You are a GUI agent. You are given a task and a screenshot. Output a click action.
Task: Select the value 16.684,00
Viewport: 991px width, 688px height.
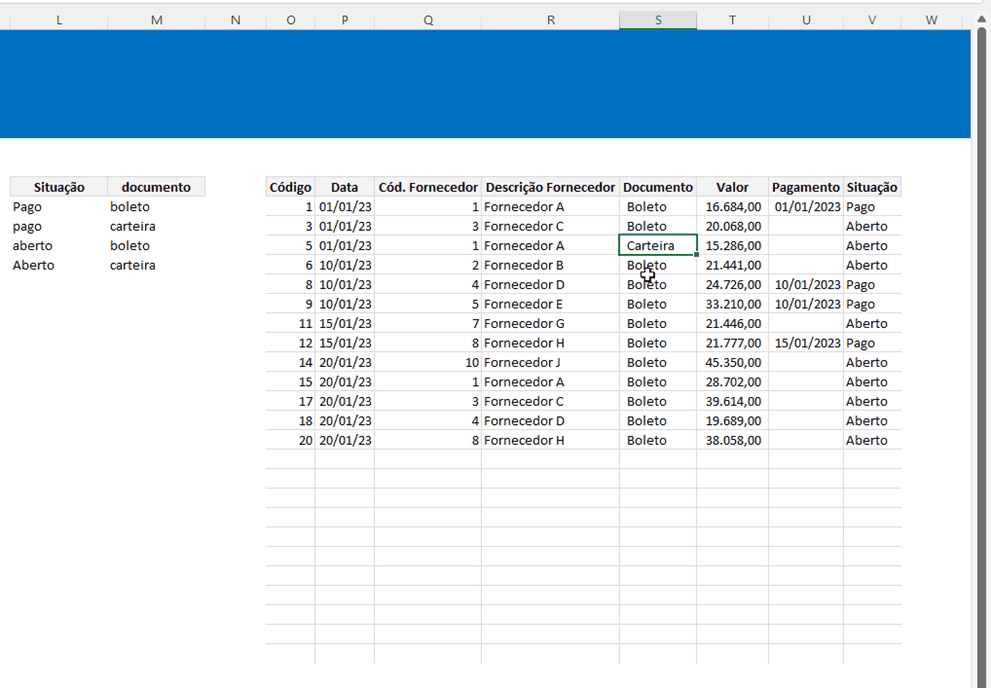pyautogui.click(x=733, y=207)
